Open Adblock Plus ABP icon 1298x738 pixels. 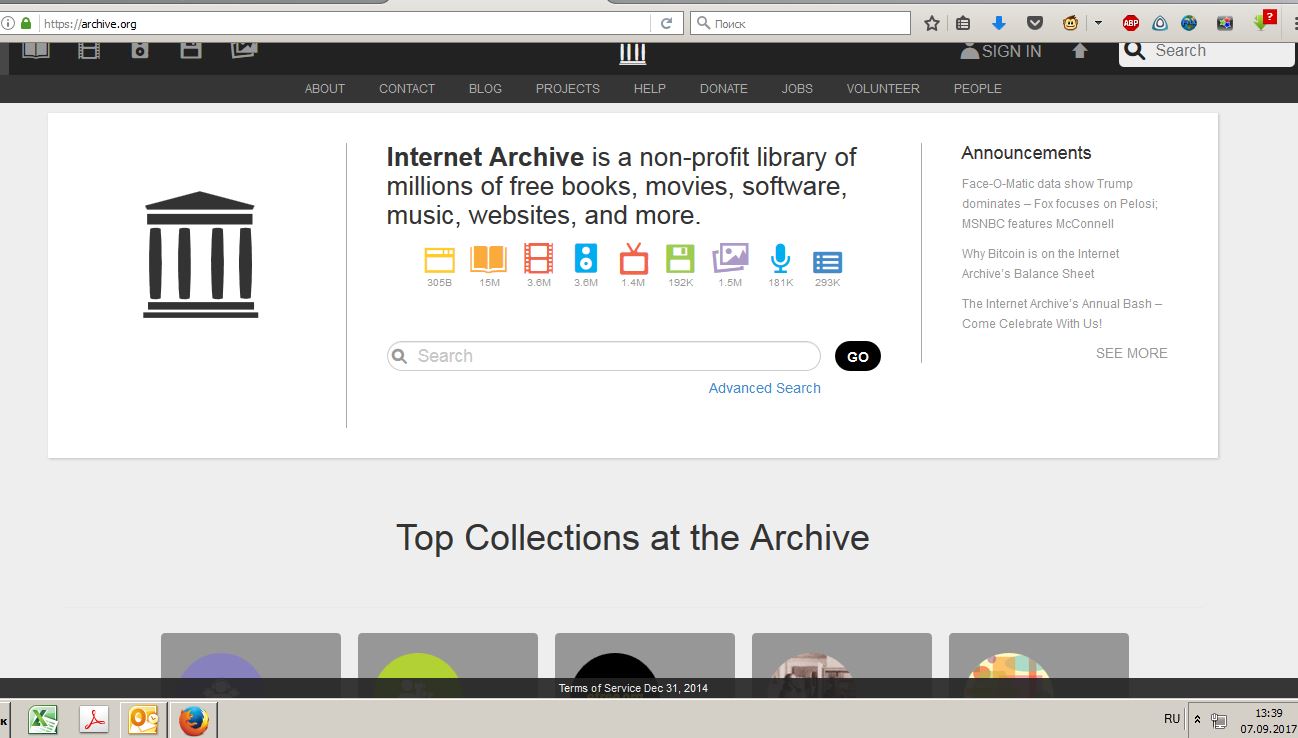pyautogui.click(x=1131, y=23)
